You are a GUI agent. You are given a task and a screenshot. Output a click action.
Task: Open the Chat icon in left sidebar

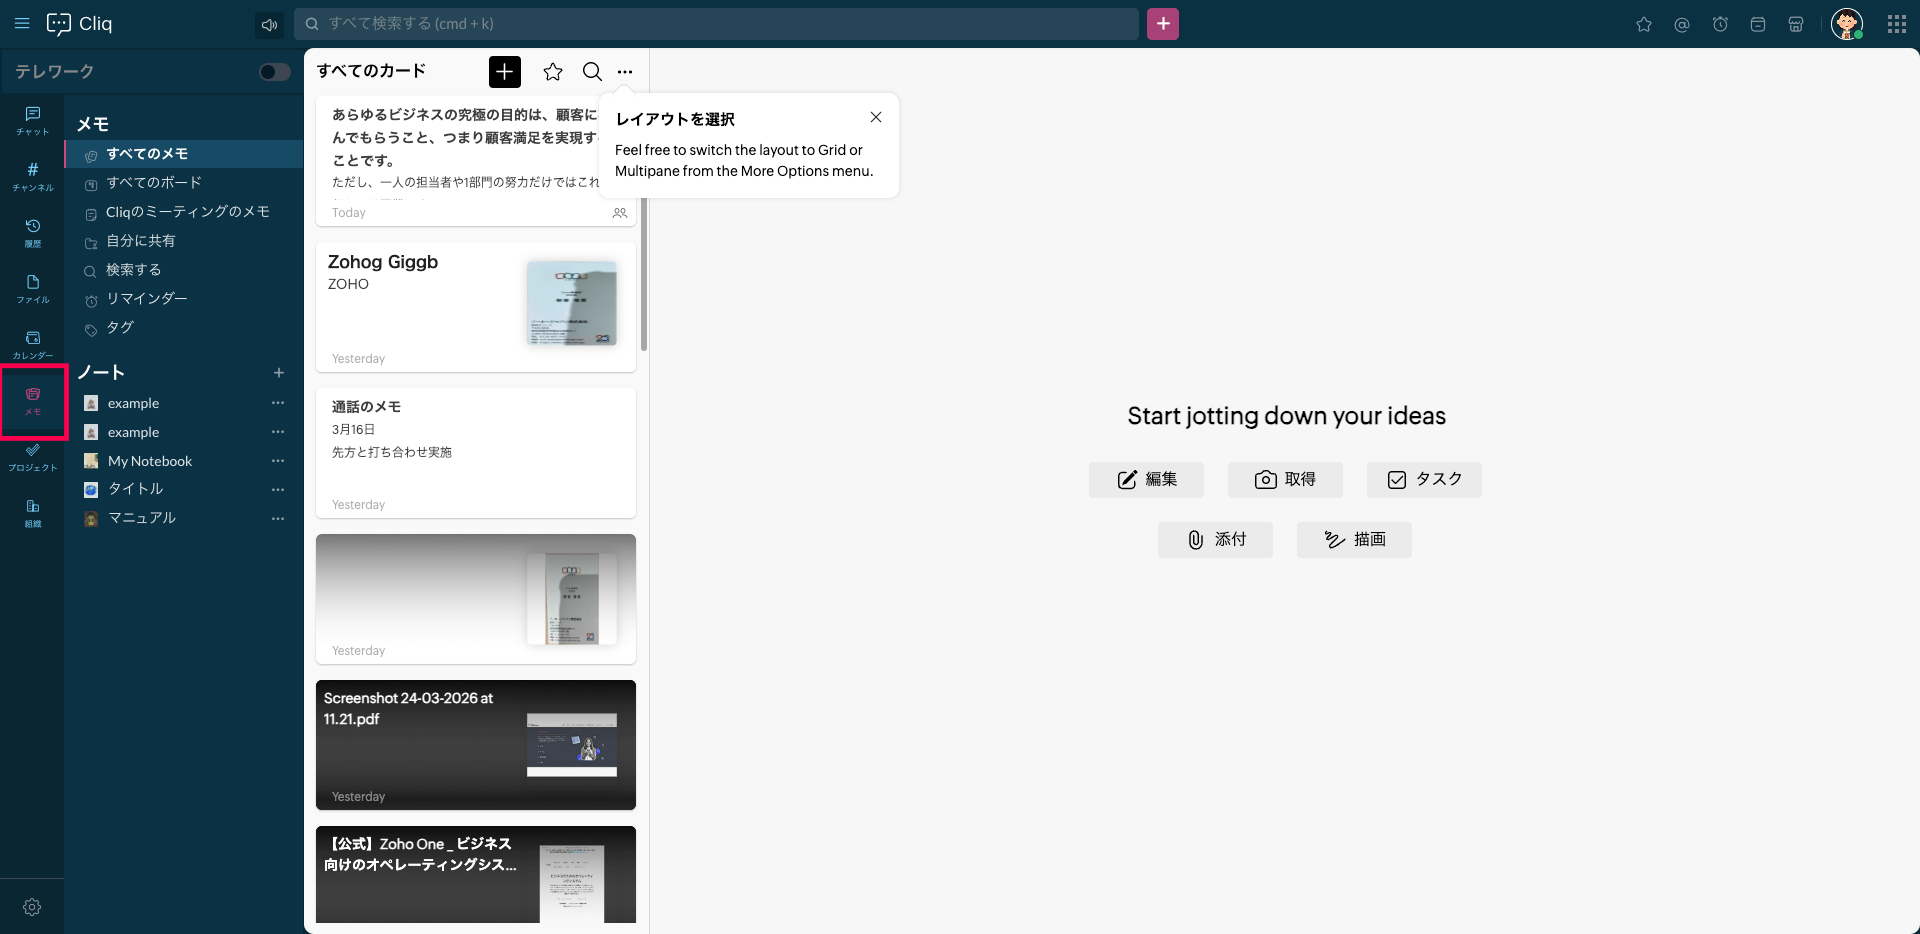(x=32, y=119)
